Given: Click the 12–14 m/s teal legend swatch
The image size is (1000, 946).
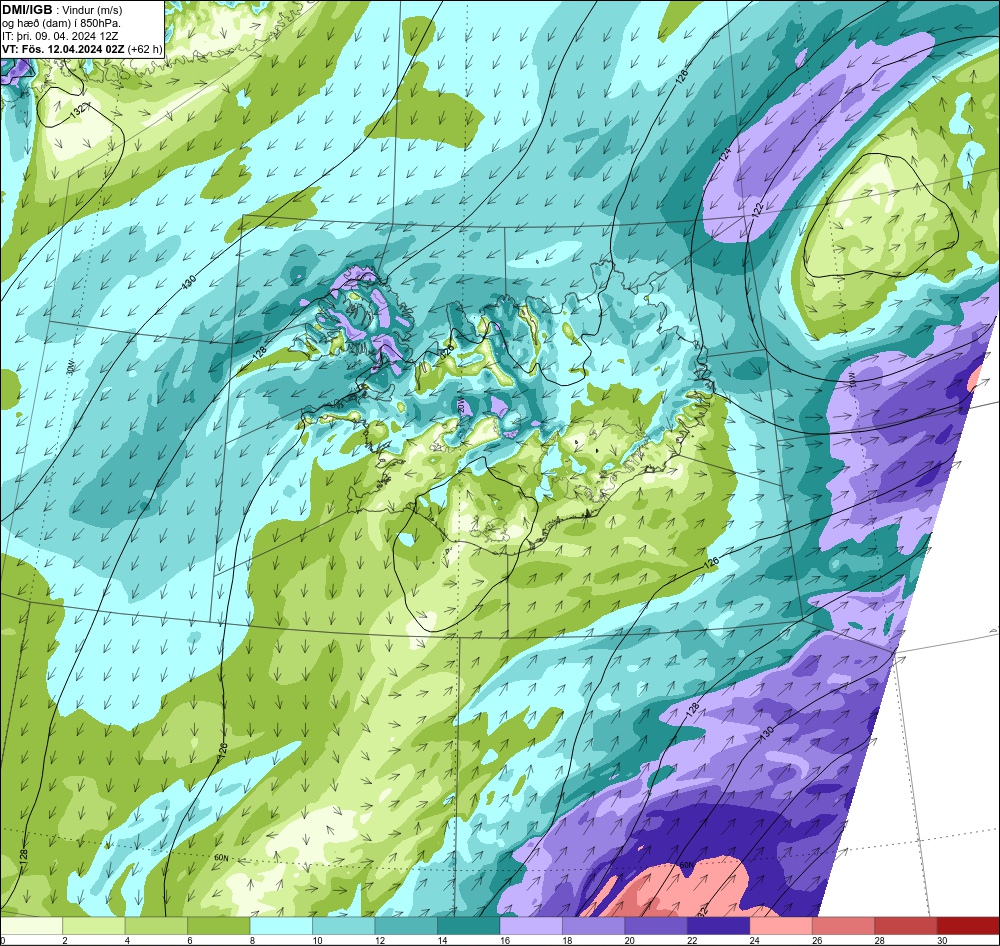Looking at the screenshot, I should coord(406,926).
